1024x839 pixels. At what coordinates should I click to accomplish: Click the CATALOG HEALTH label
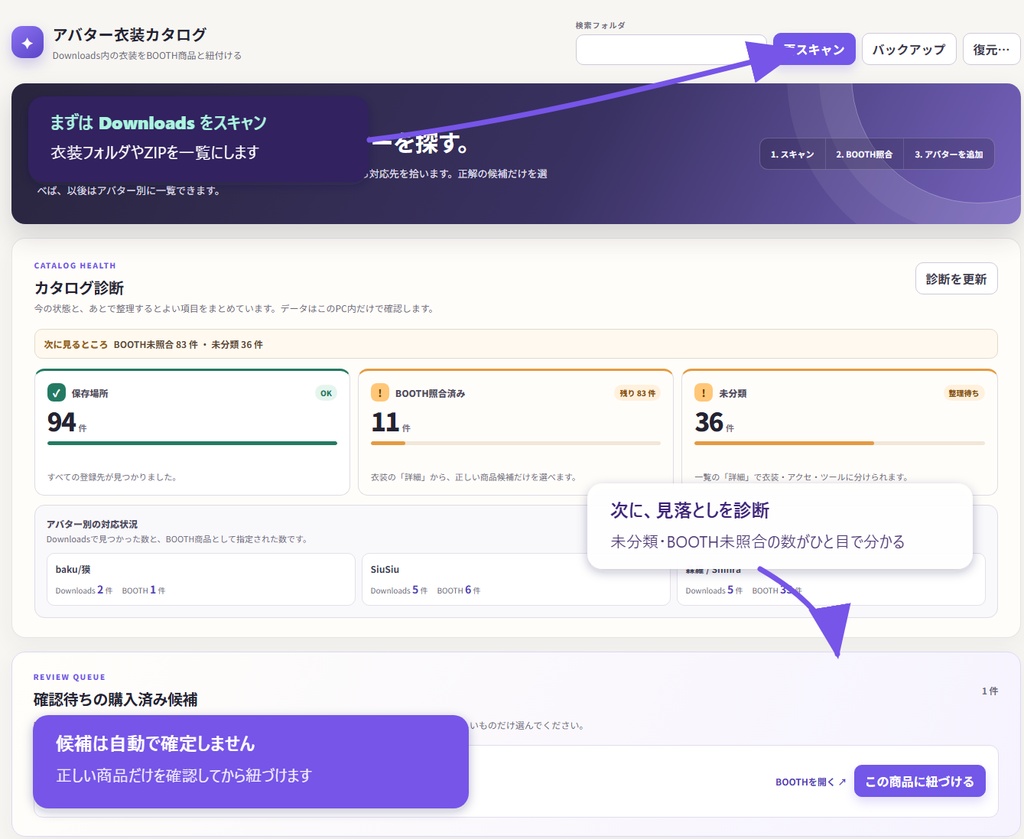click(x=75, y=266)
